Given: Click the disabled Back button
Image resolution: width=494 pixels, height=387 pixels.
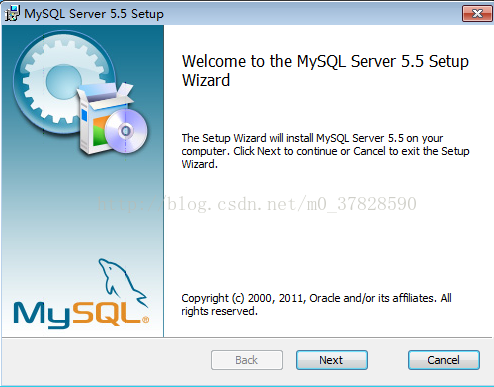Looking at the screenshot, I should pos(247,360).
